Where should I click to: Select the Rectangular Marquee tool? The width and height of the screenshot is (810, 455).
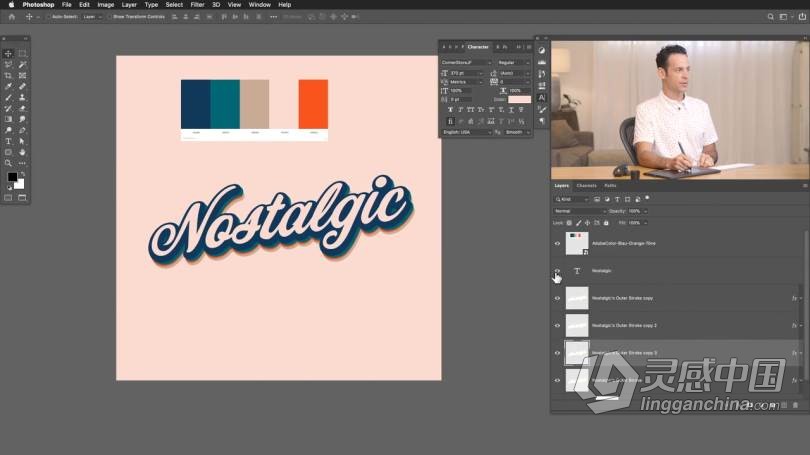(x=22, y=53)
